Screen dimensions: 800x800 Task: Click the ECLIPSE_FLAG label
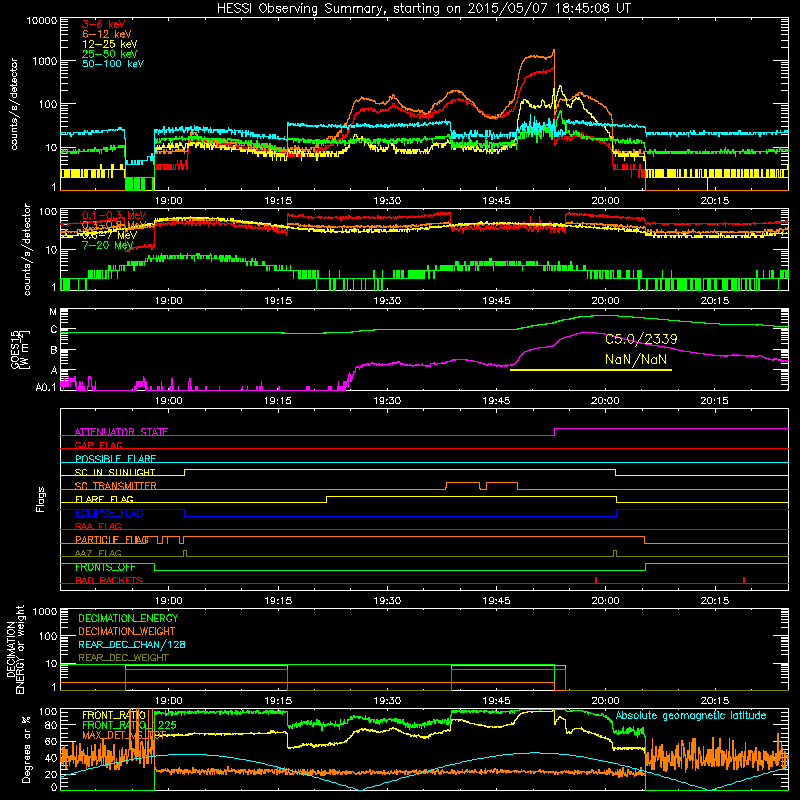pos(109,513)
